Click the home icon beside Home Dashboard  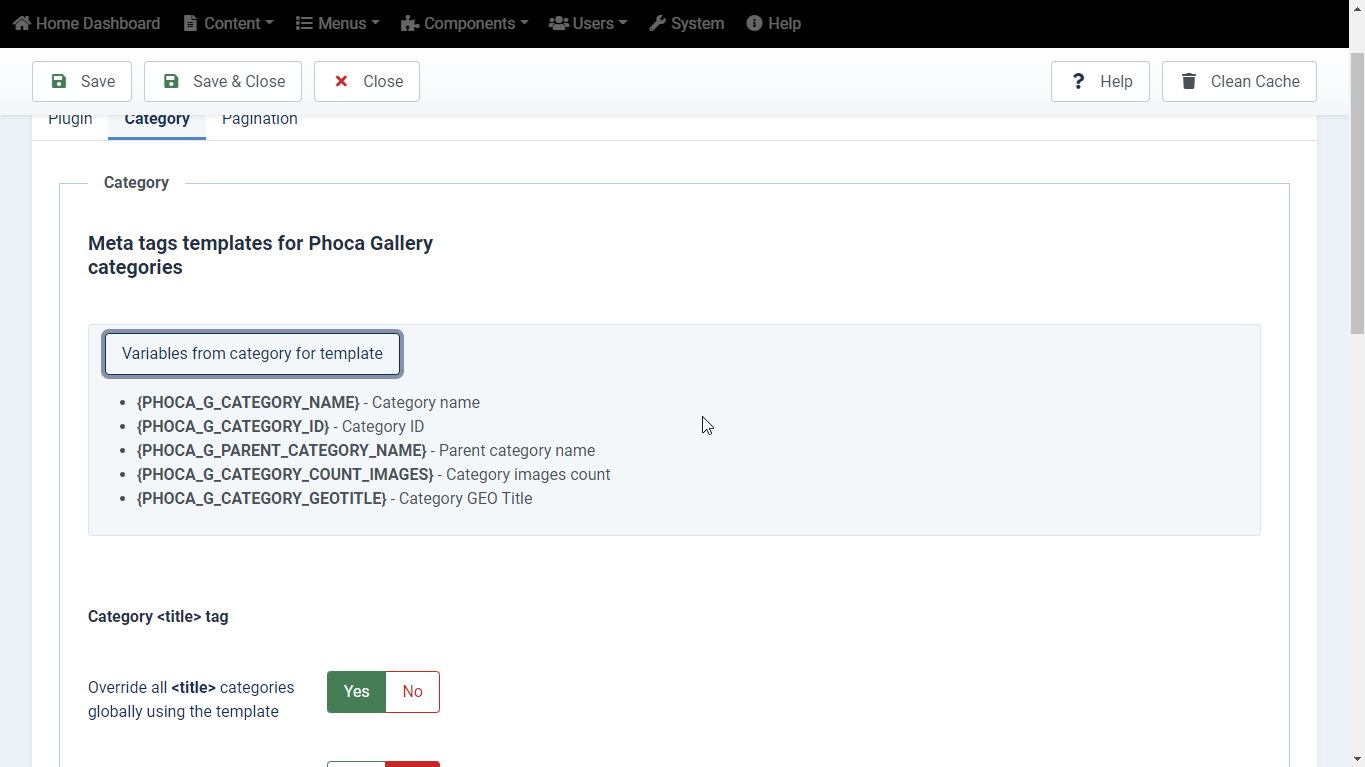tap(22, 23)
